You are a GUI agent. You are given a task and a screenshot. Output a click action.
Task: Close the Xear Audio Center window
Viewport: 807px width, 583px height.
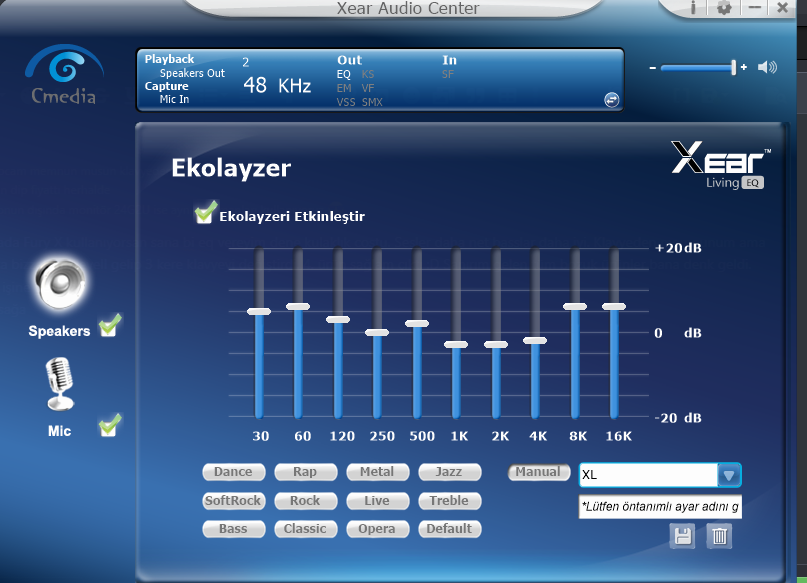(x=782, y=7)
